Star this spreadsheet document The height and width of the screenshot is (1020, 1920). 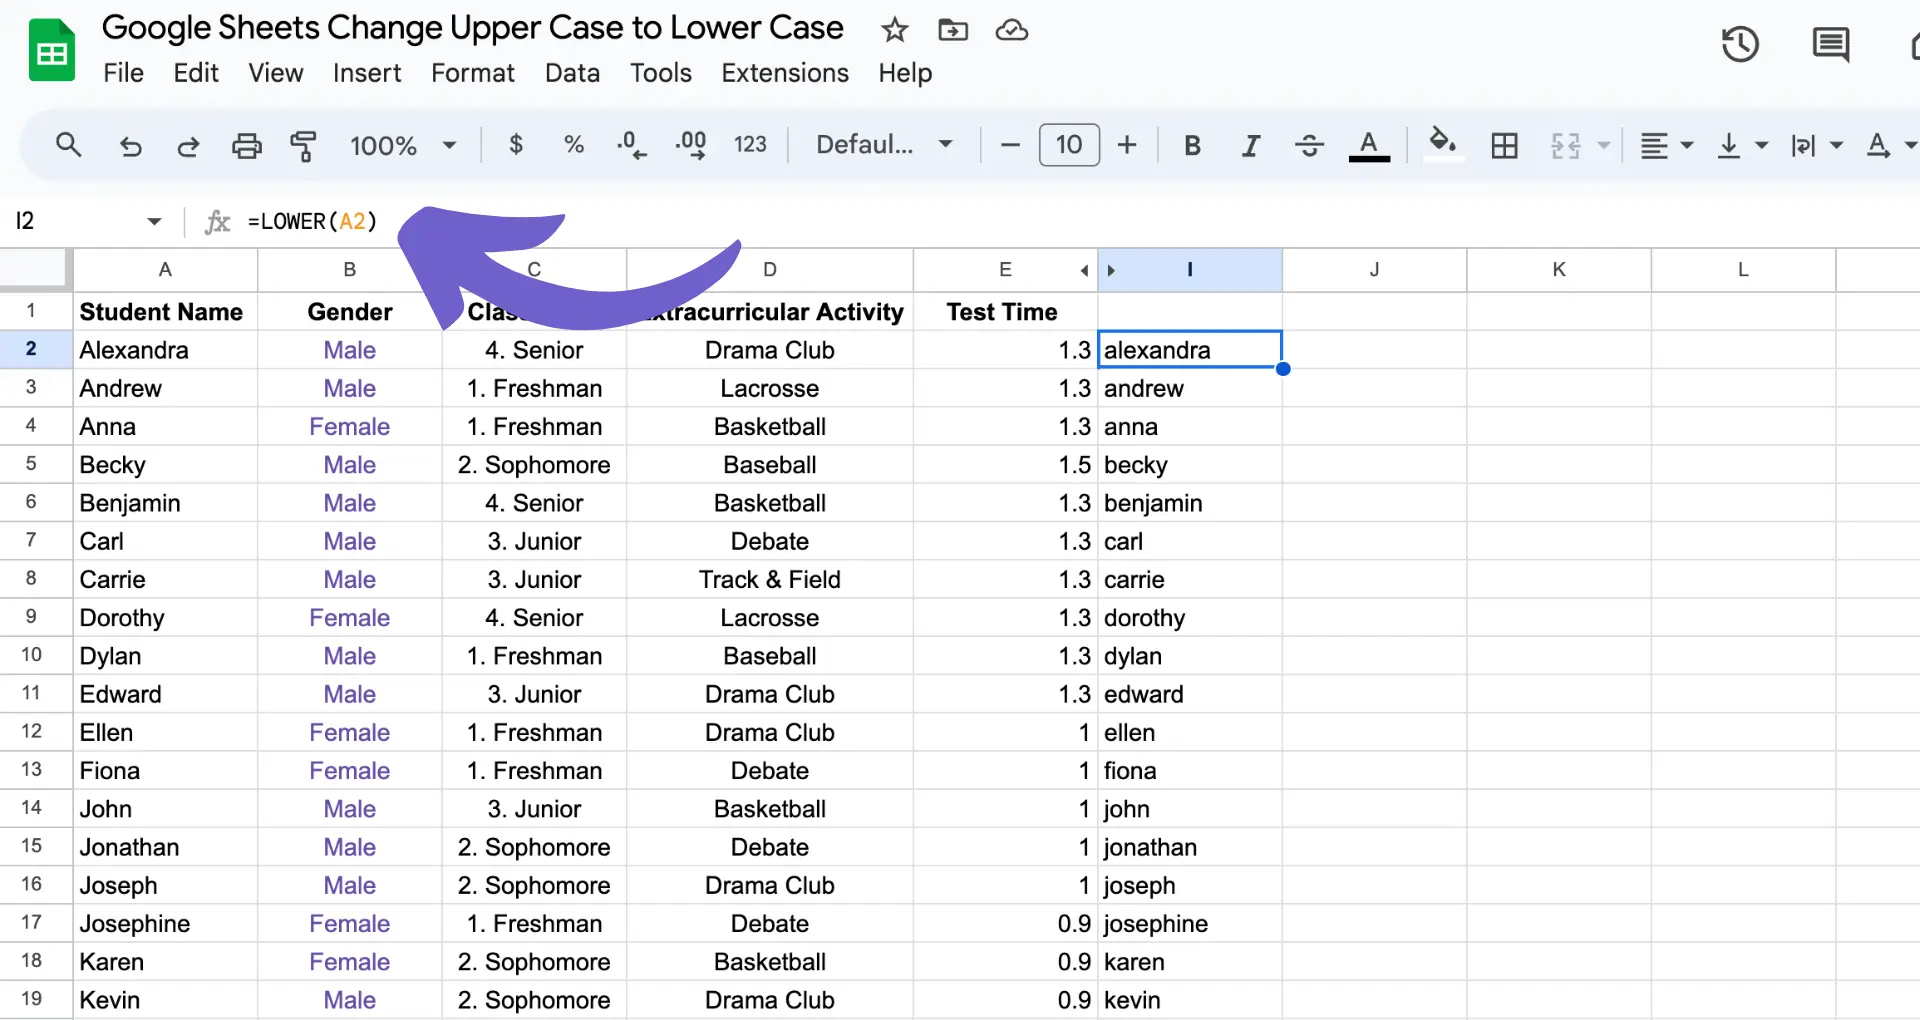pos(894,30)
